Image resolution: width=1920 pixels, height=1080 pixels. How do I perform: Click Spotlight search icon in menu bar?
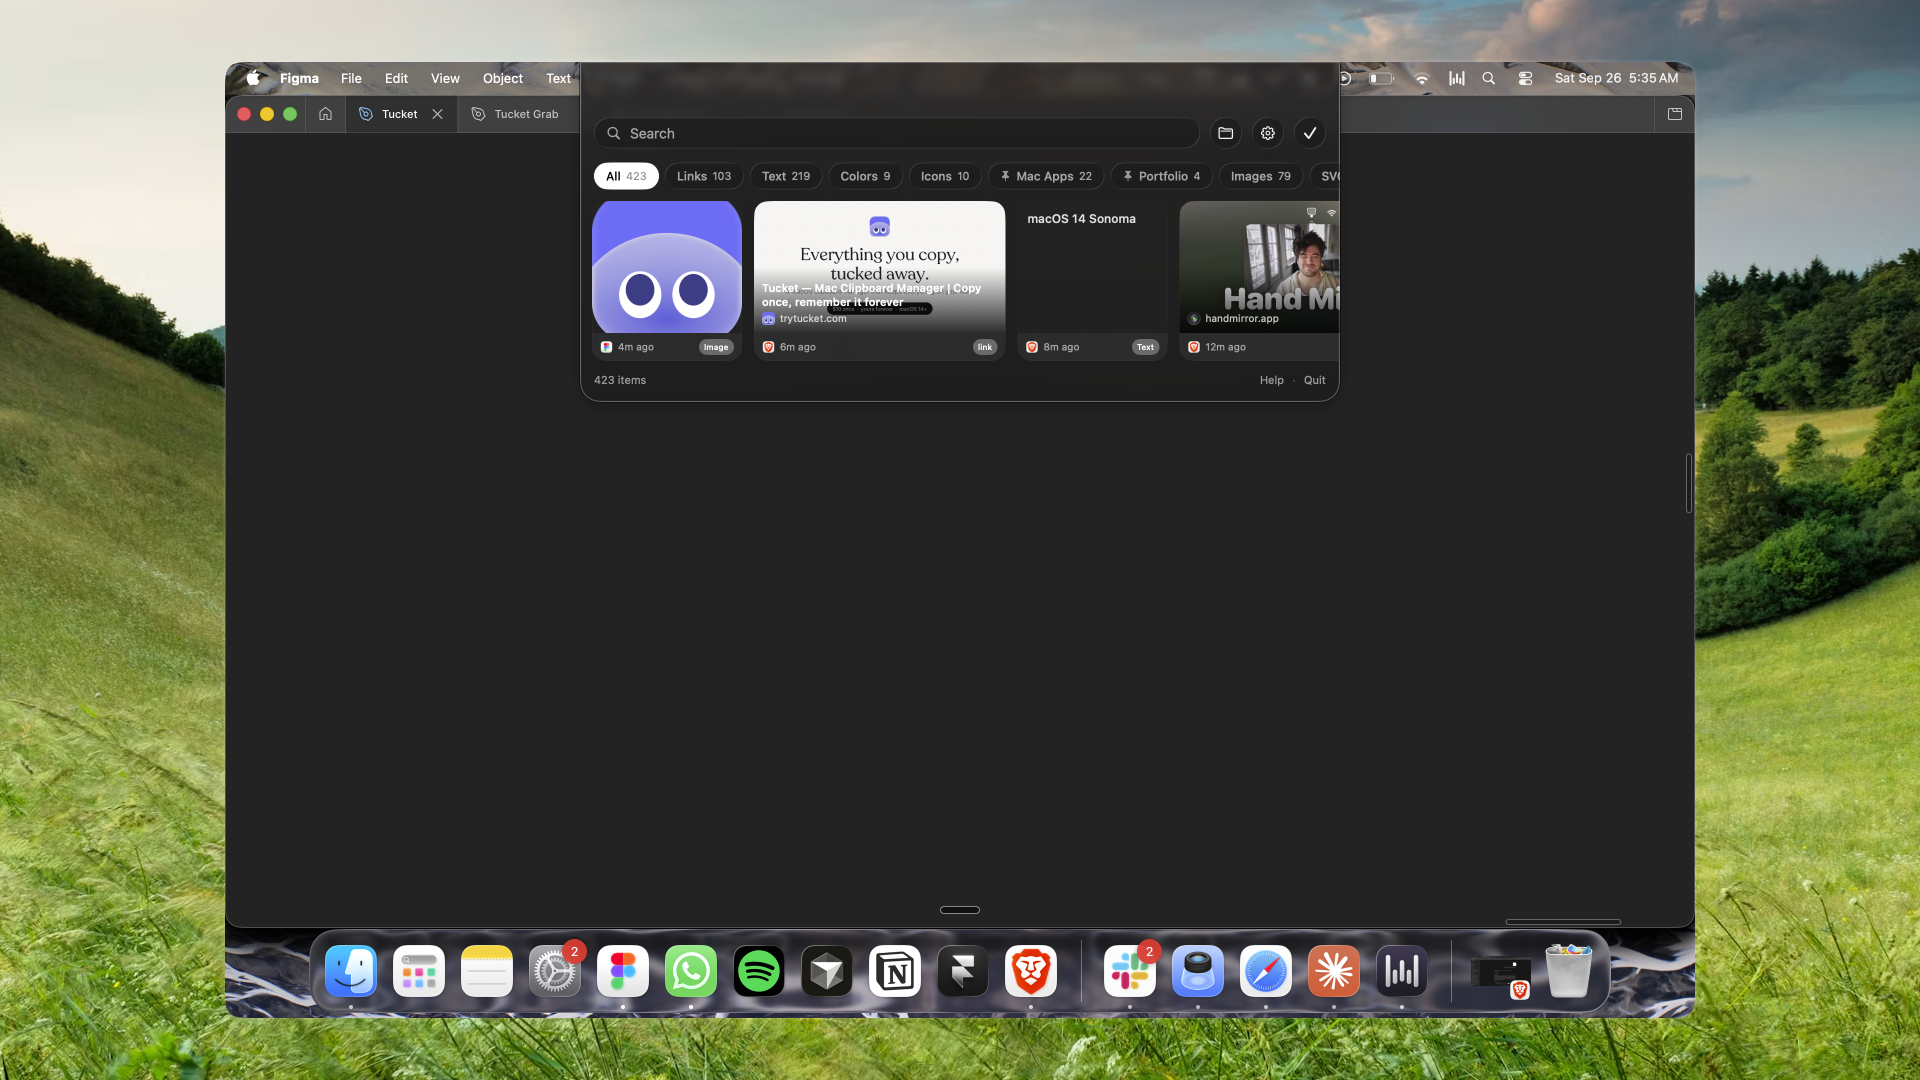1488,78
